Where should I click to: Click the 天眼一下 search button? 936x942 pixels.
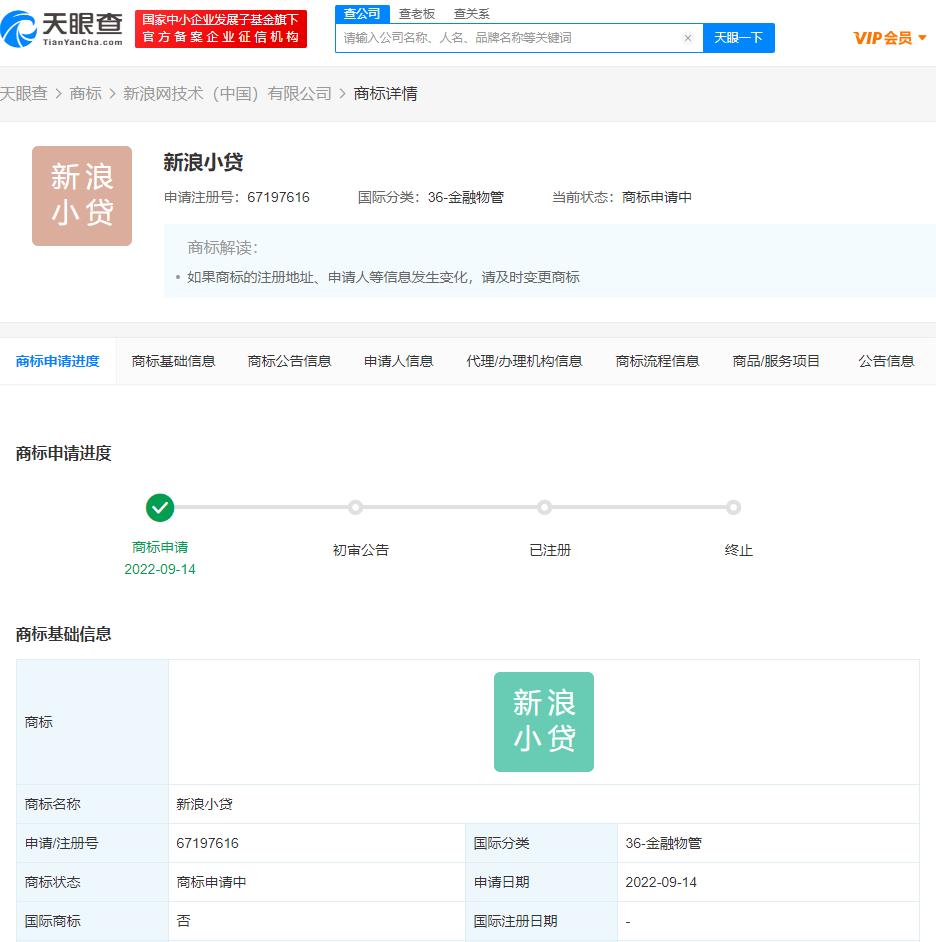click(x=738, y=38)
